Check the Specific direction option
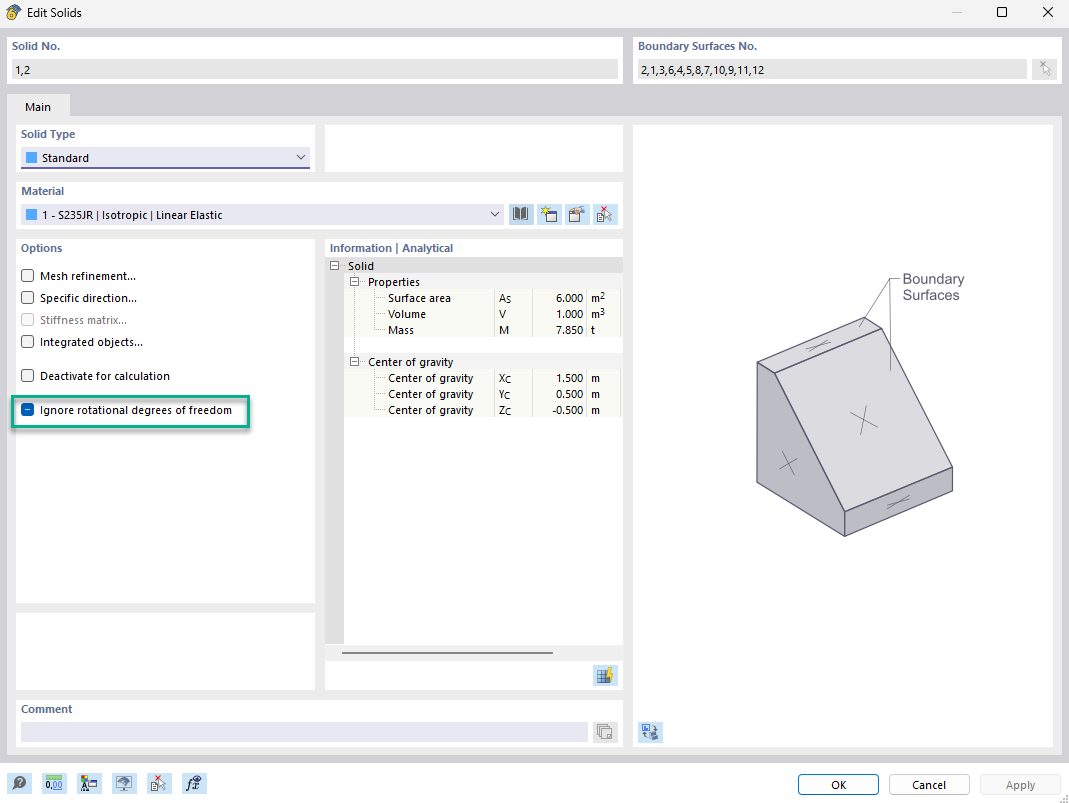Screen dimensions: 1069x803 [x=27, y=297]
